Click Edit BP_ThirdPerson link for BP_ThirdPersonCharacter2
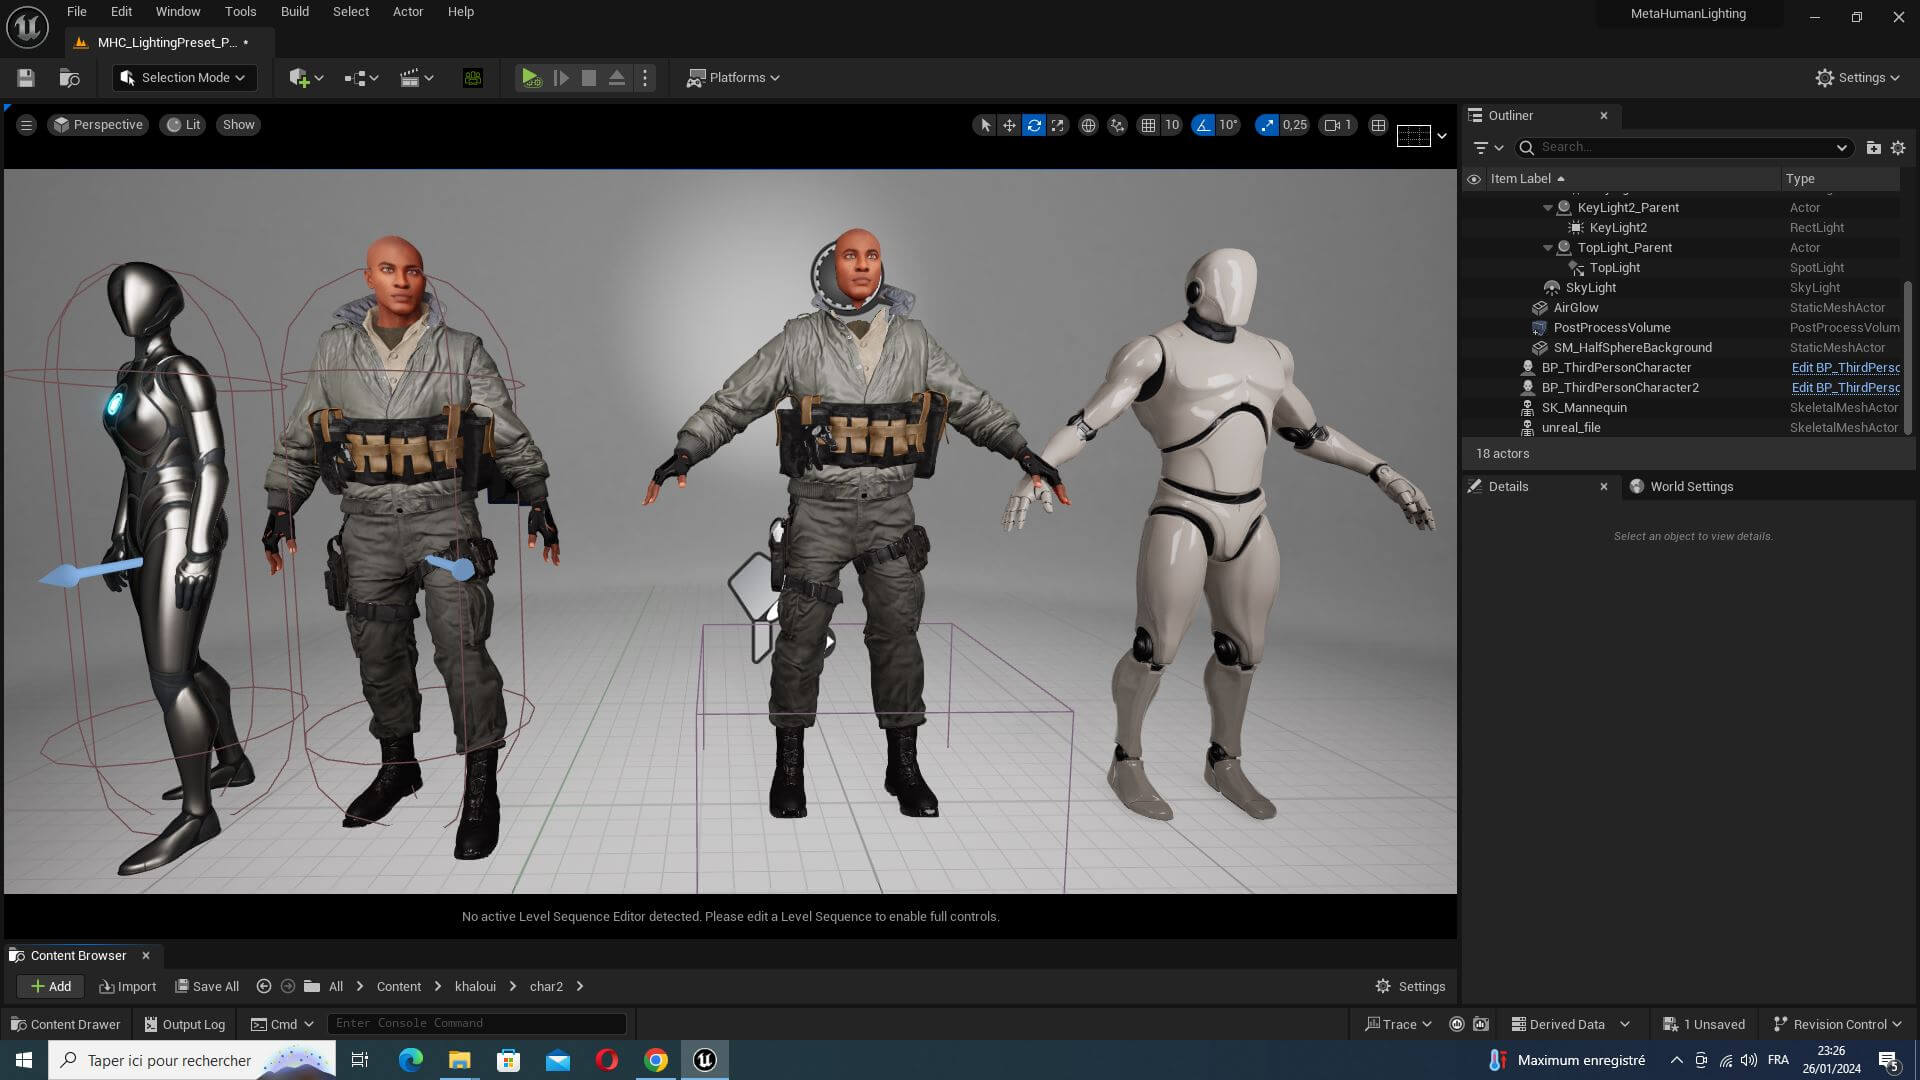 click(1845, 388)
